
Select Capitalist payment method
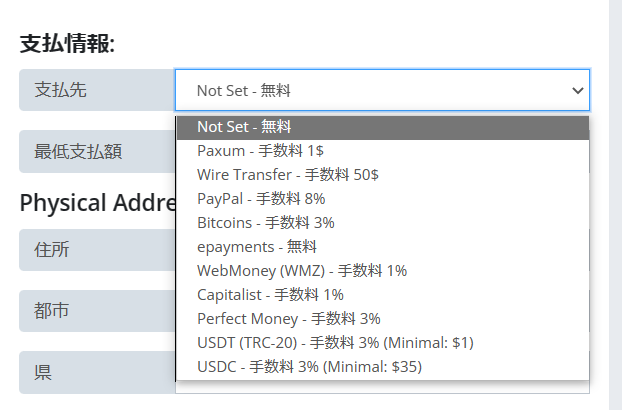(382, 294)
